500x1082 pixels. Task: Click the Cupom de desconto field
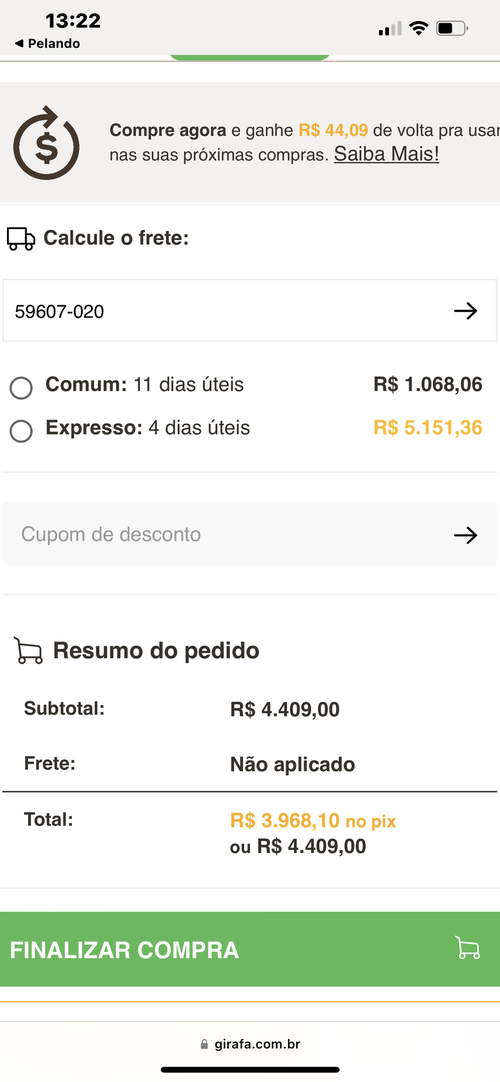[250, 534]
